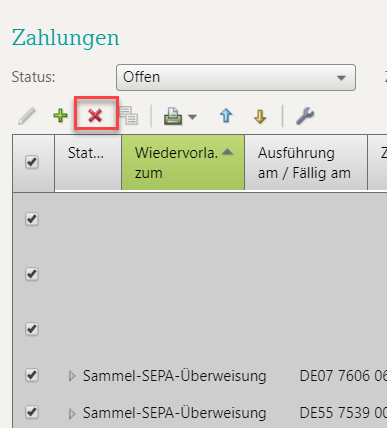Click the blue up arrow icon
Screen dimensions: 387x428
pos(226,116)
